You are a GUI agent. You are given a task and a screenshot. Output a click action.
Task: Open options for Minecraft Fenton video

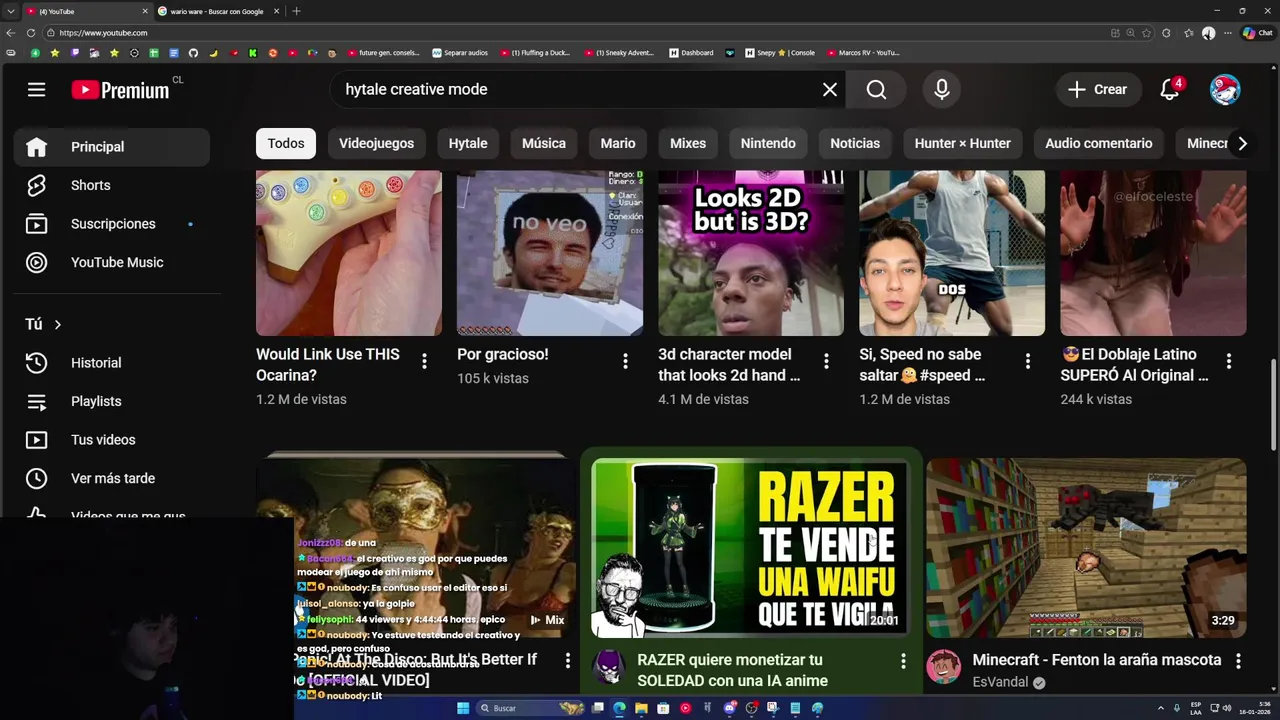pos(1238,661)
